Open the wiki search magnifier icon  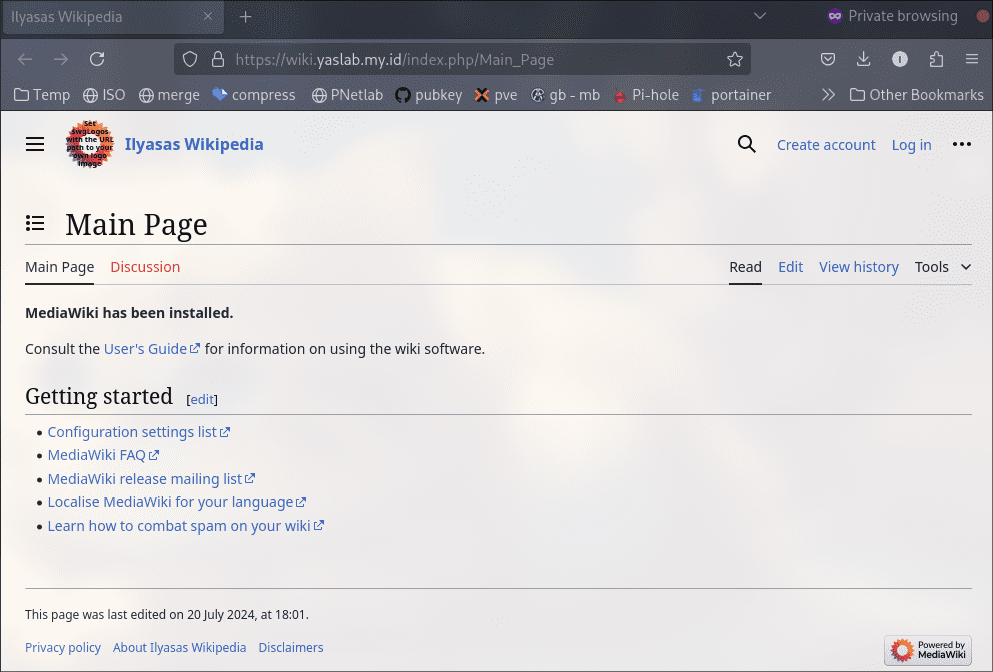click(747, 144)
